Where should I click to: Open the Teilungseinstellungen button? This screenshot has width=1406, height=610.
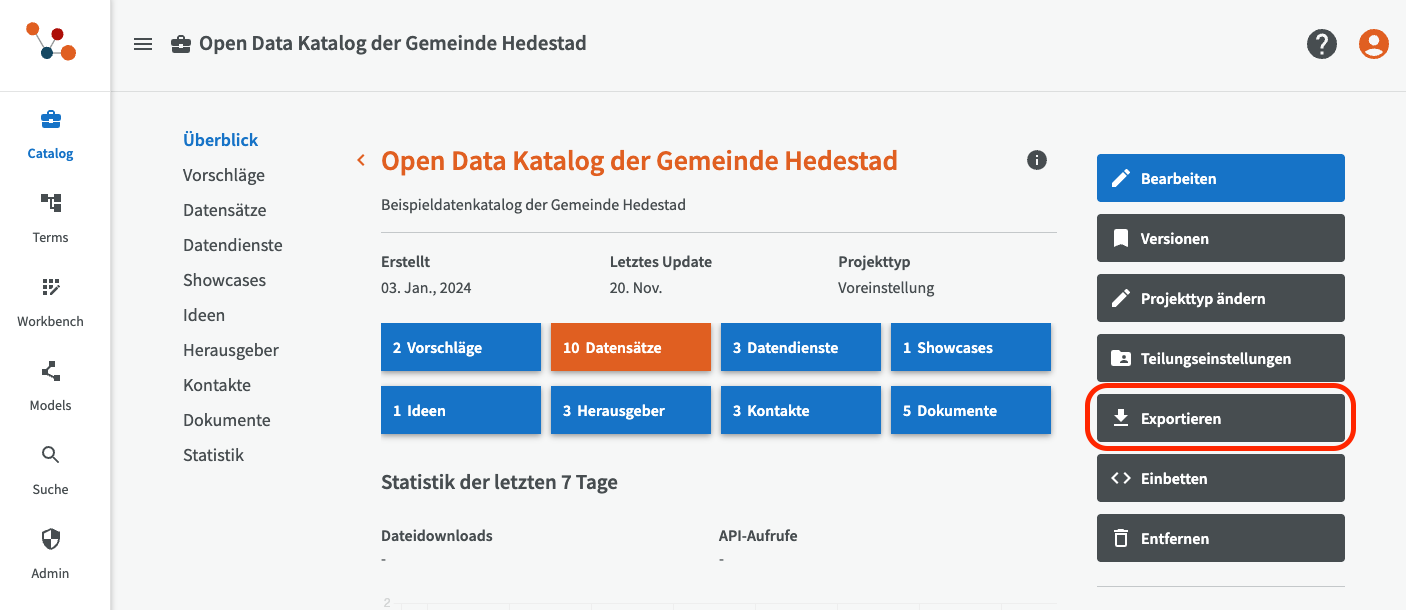click(x=1220, y=359)
